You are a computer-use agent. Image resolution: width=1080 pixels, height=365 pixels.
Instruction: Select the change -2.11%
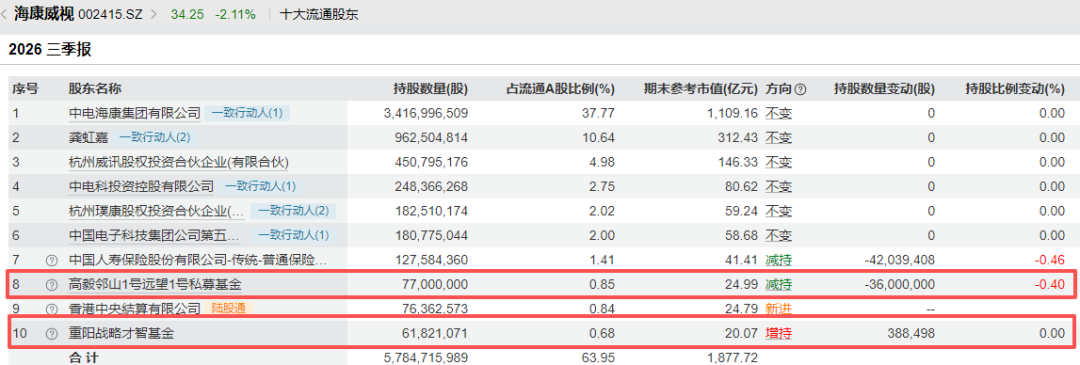(236, 14)
